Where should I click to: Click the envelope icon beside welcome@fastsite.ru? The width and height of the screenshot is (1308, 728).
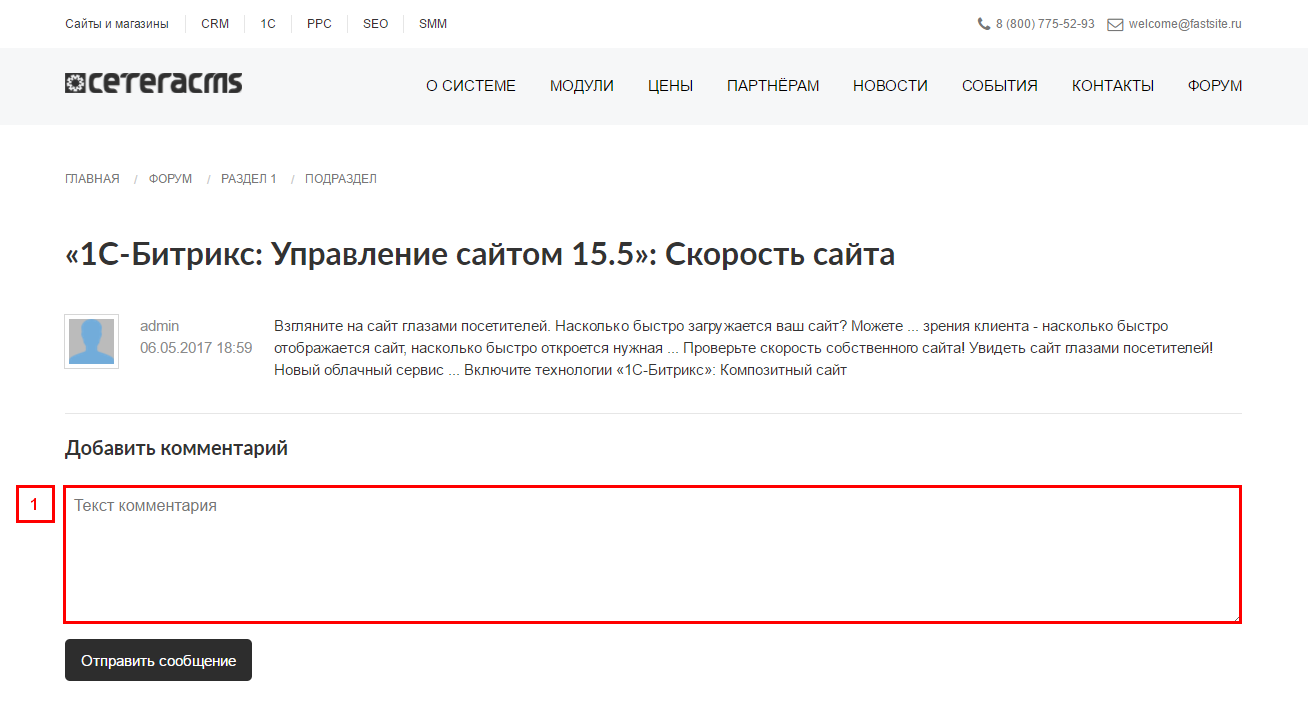pos(1115,24)
